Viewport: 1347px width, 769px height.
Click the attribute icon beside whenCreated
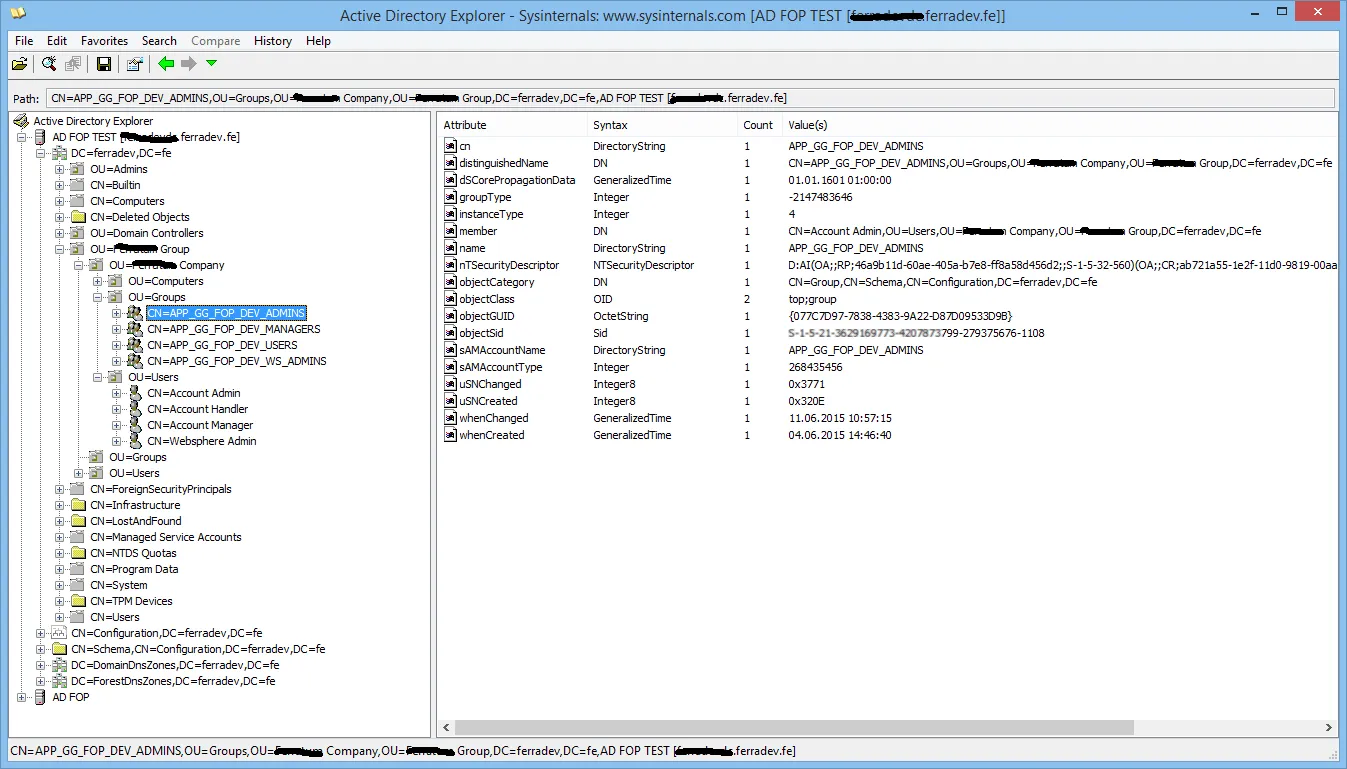point(450,435)
